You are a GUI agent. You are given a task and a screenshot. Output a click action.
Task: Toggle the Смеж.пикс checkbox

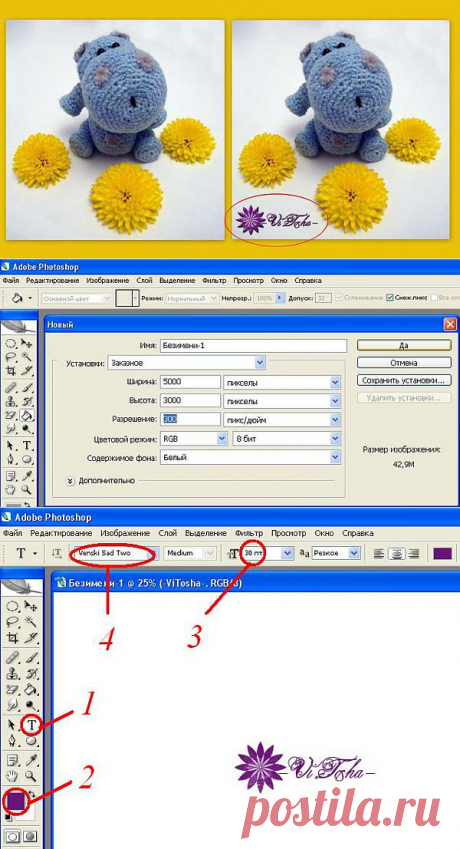[x=390, y=298]
